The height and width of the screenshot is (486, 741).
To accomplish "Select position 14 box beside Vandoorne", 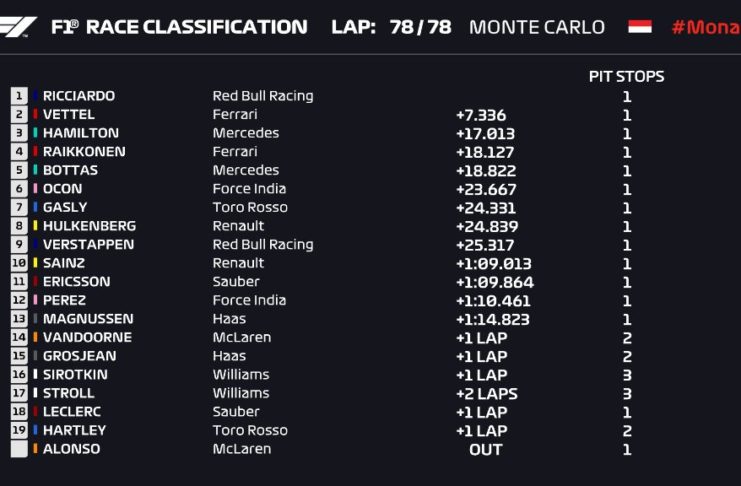I will pos(19,337).
